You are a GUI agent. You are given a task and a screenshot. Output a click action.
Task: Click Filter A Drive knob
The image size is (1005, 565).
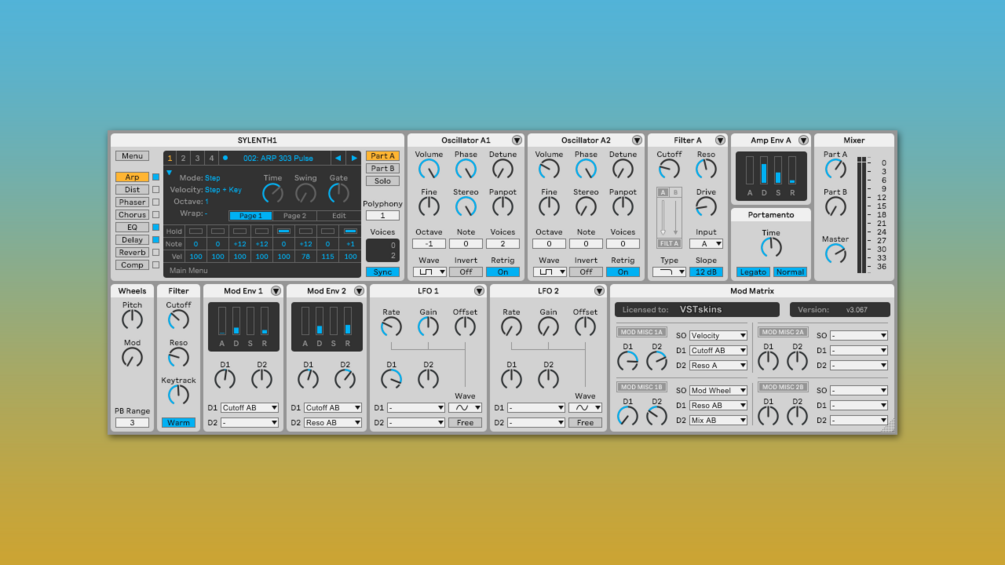706,207
